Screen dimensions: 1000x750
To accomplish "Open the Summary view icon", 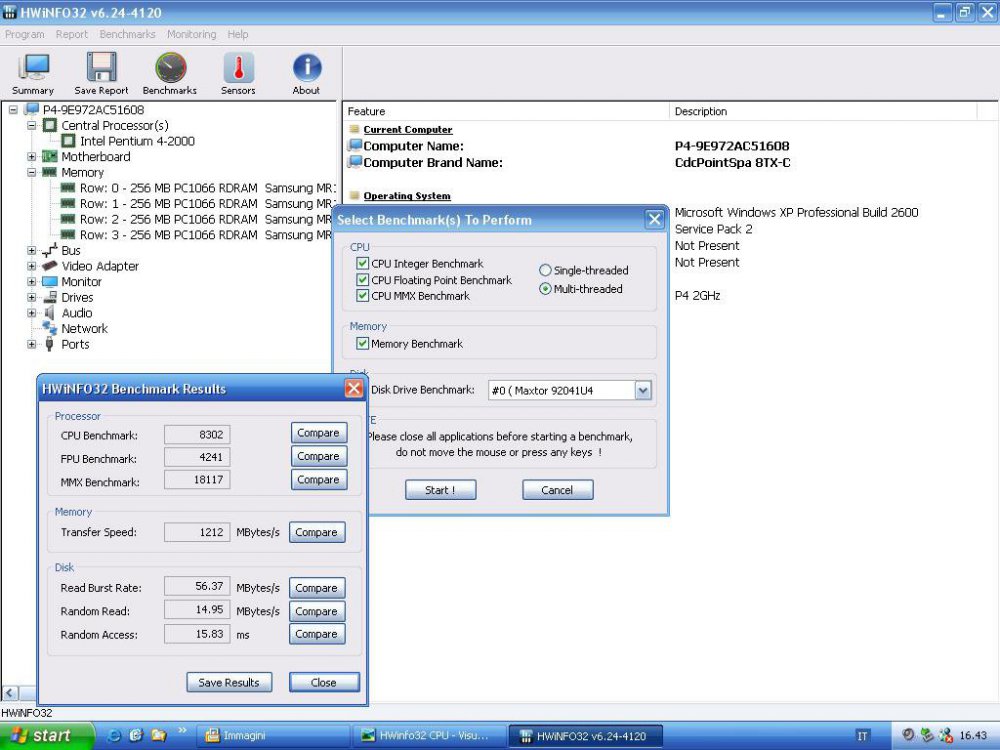I will pyautogui.click(x=32, y=70).
